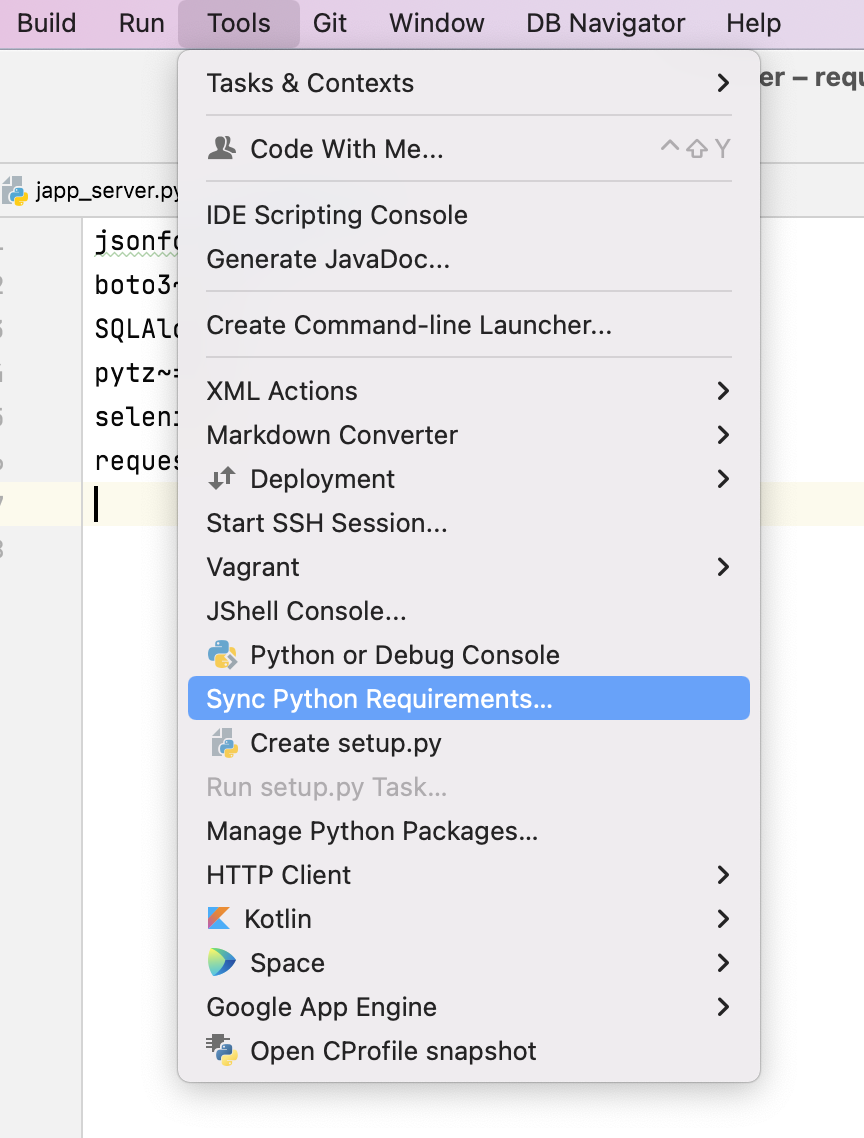Click the reques line in editor
The height and width of the screenshot is (1138, 864).
pos(136,461)
